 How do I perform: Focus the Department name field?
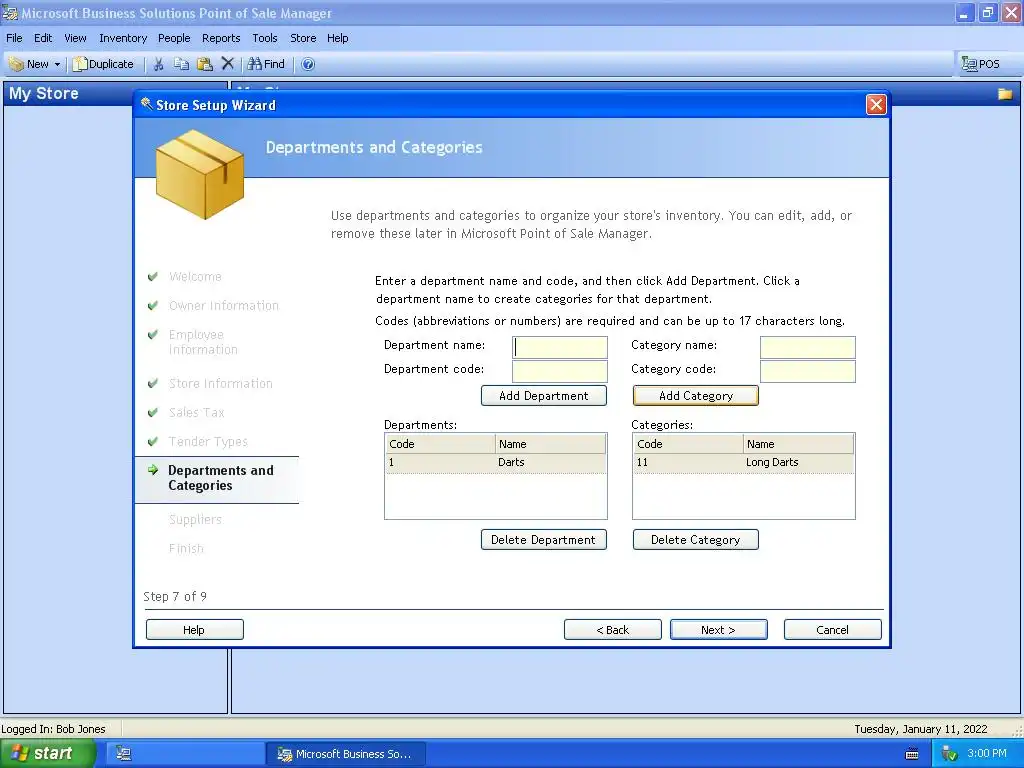560,347
